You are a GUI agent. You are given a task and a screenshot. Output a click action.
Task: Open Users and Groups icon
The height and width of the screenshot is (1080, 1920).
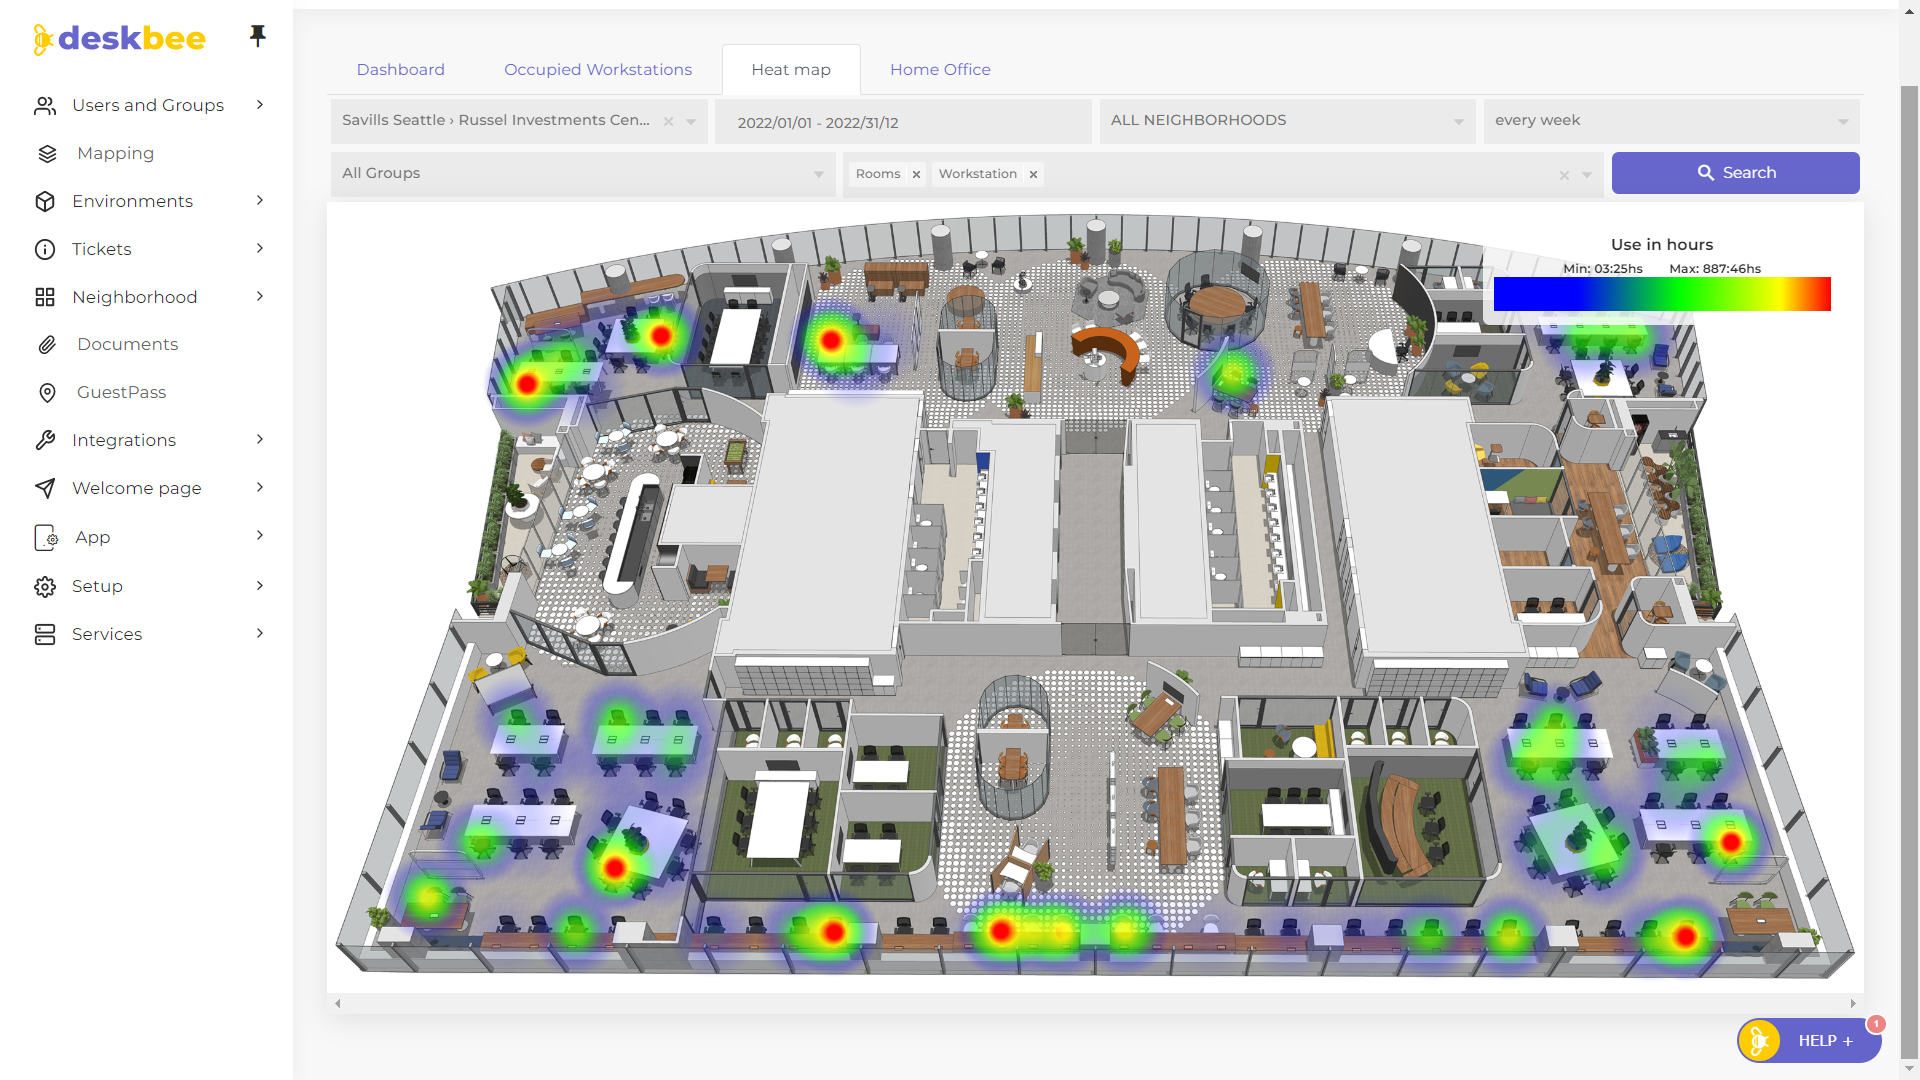pos(45,106)
